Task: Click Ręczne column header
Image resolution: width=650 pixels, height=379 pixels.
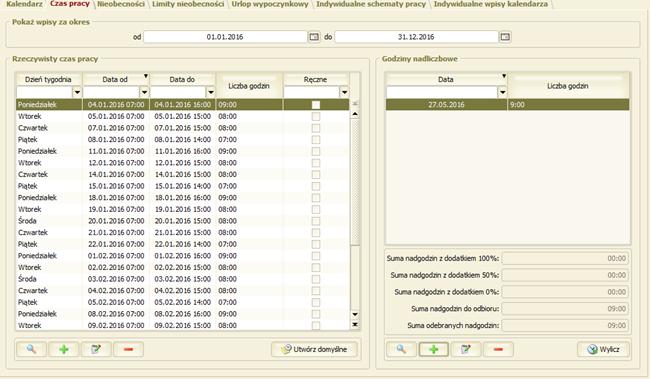Action: tap(315, 79)
